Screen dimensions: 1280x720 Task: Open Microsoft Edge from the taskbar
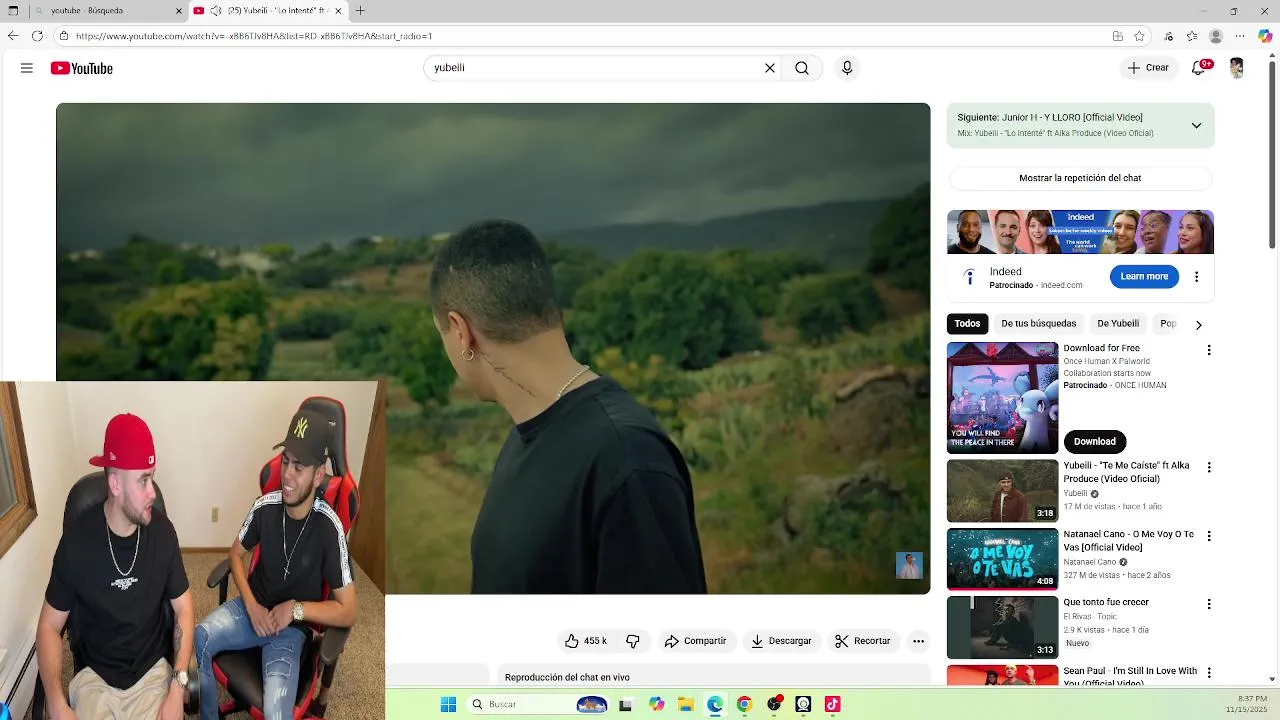pyautogui.click(x=715, y=704)
